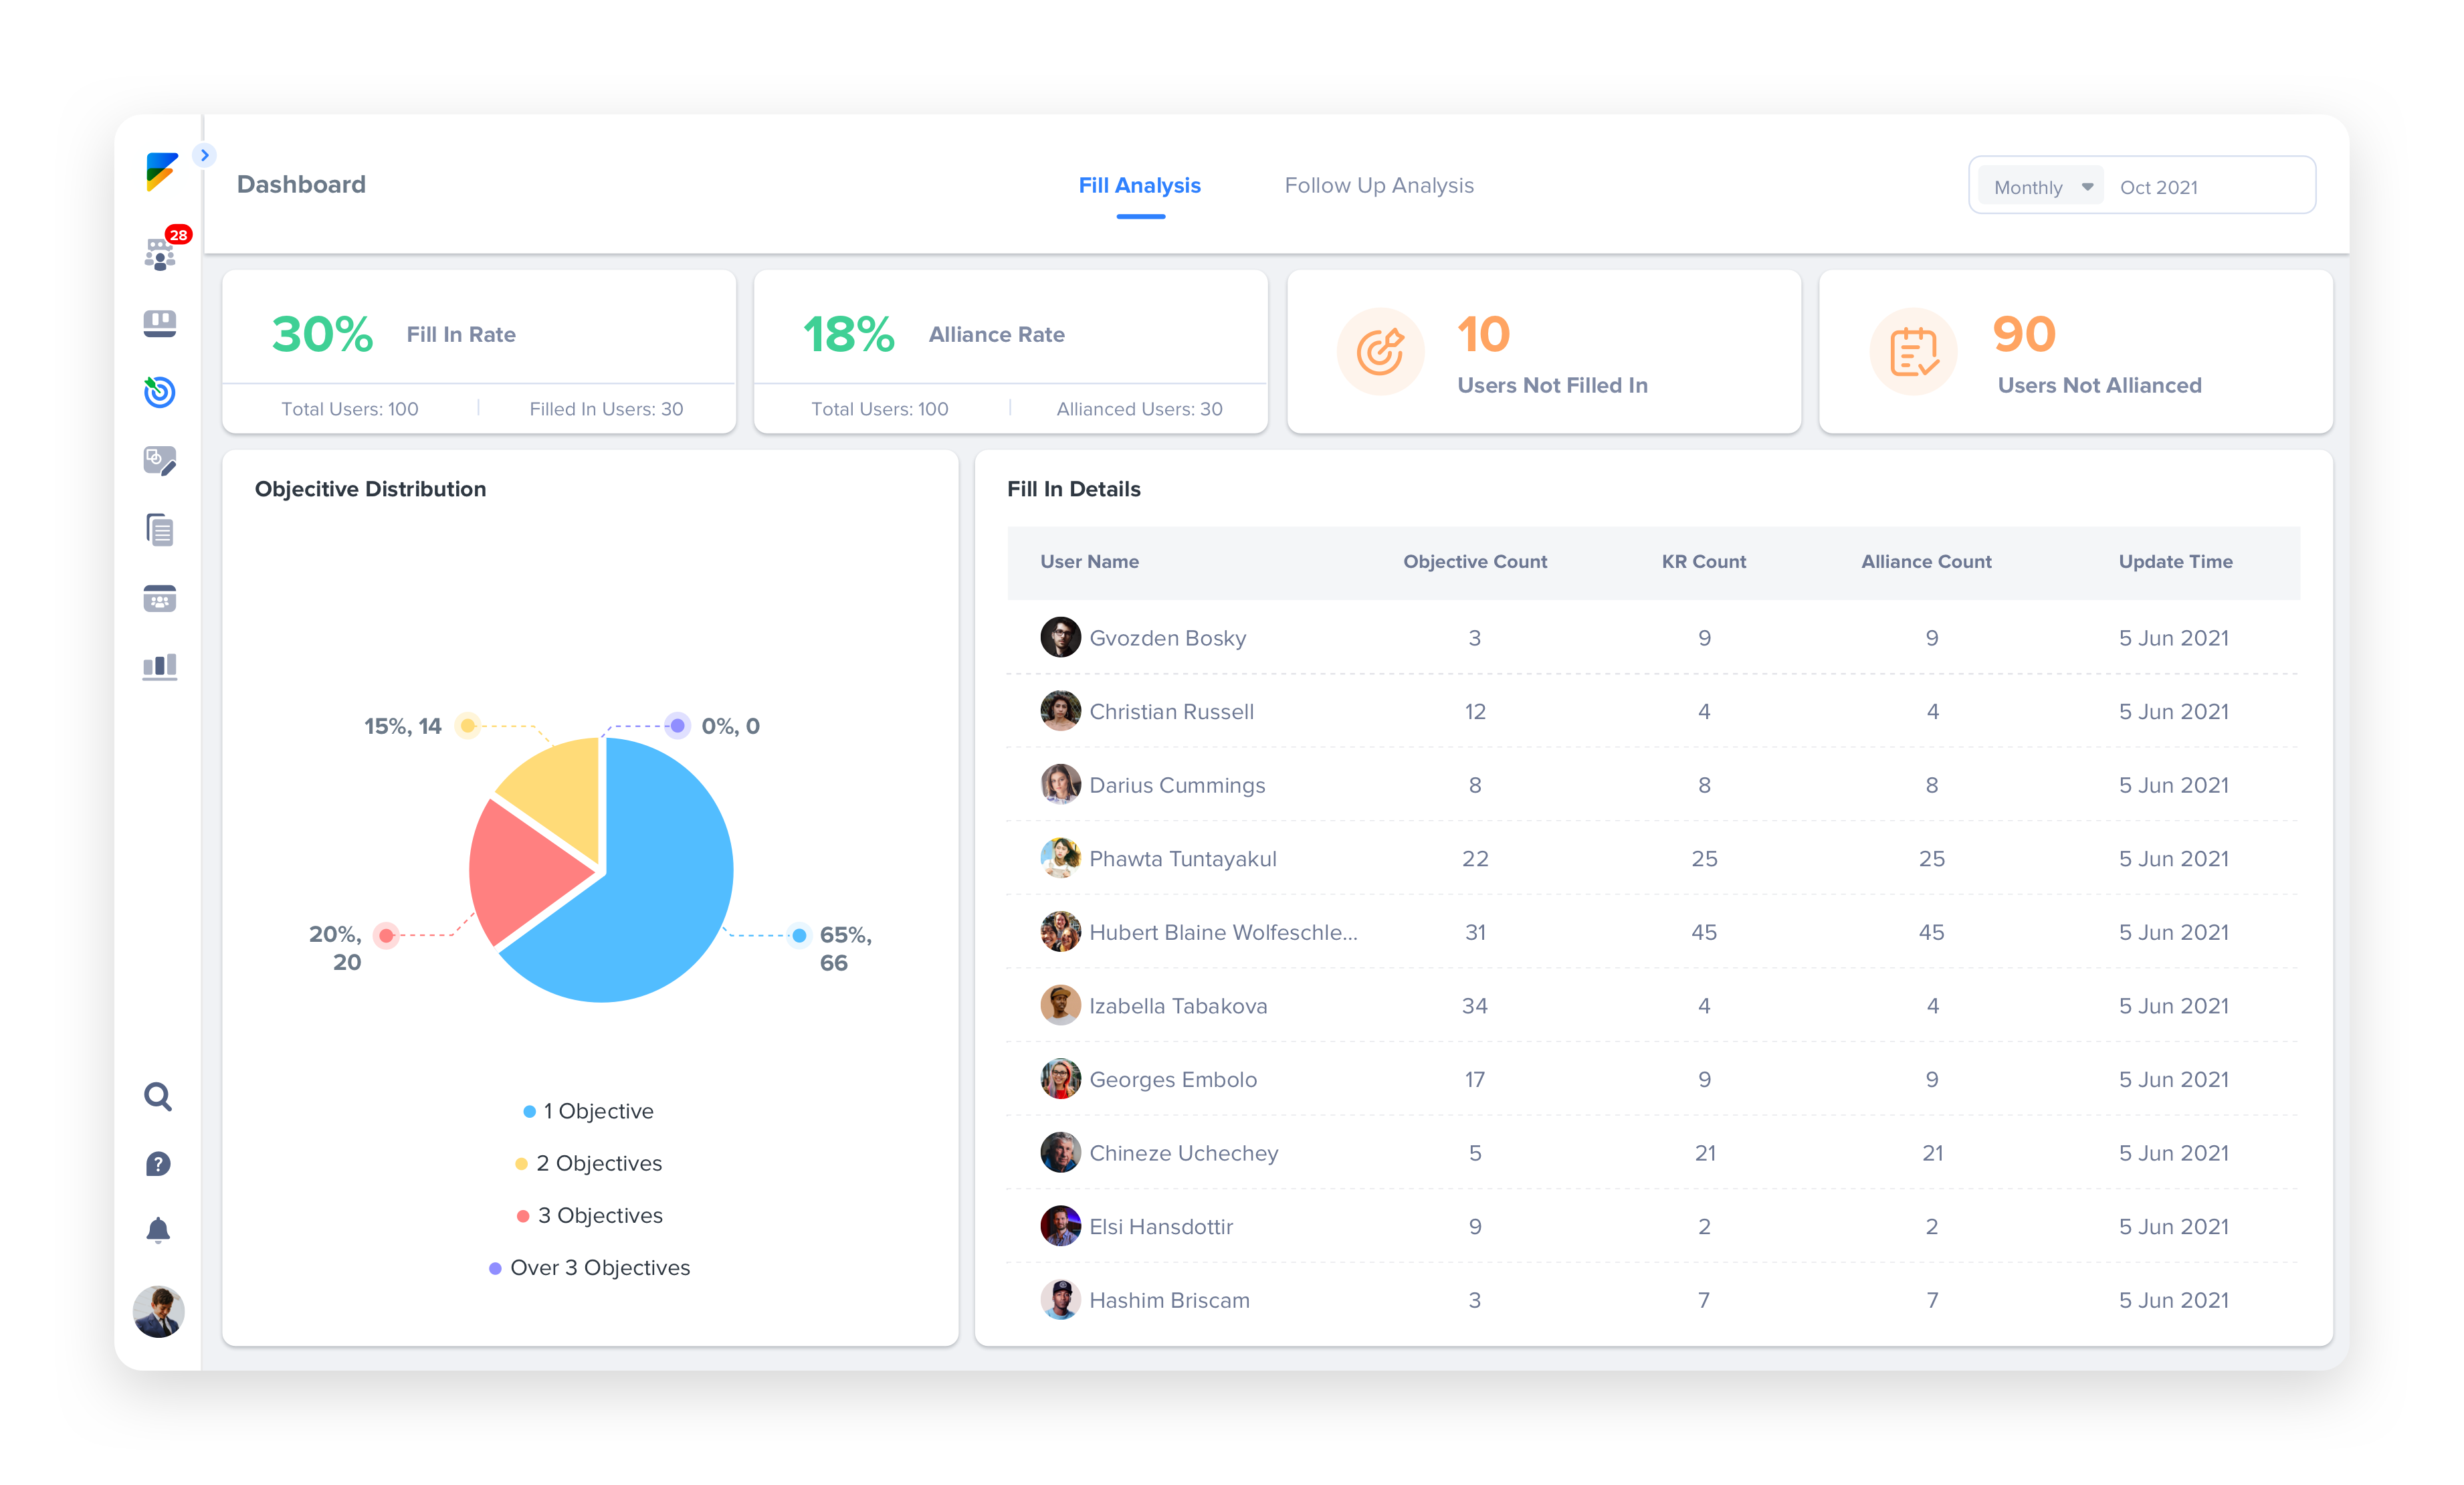Image resolution: width=2464 pixels, height=1485 pixels.
Task: Expand the sidebar with chevron arrow
Action: [x=204, y=155]
